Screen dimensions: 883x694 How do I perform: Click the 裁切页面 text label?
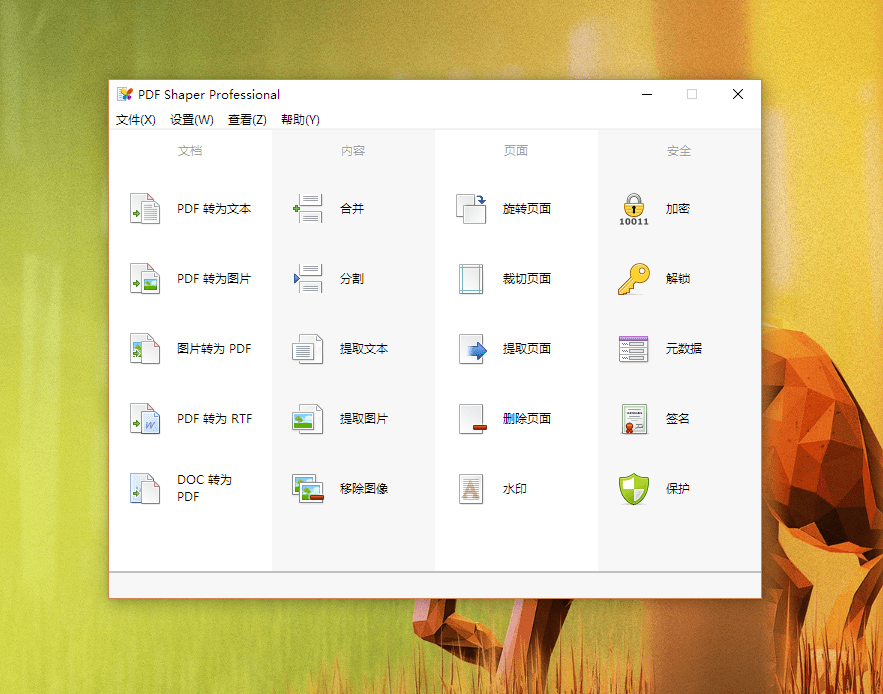pos(527,278)
